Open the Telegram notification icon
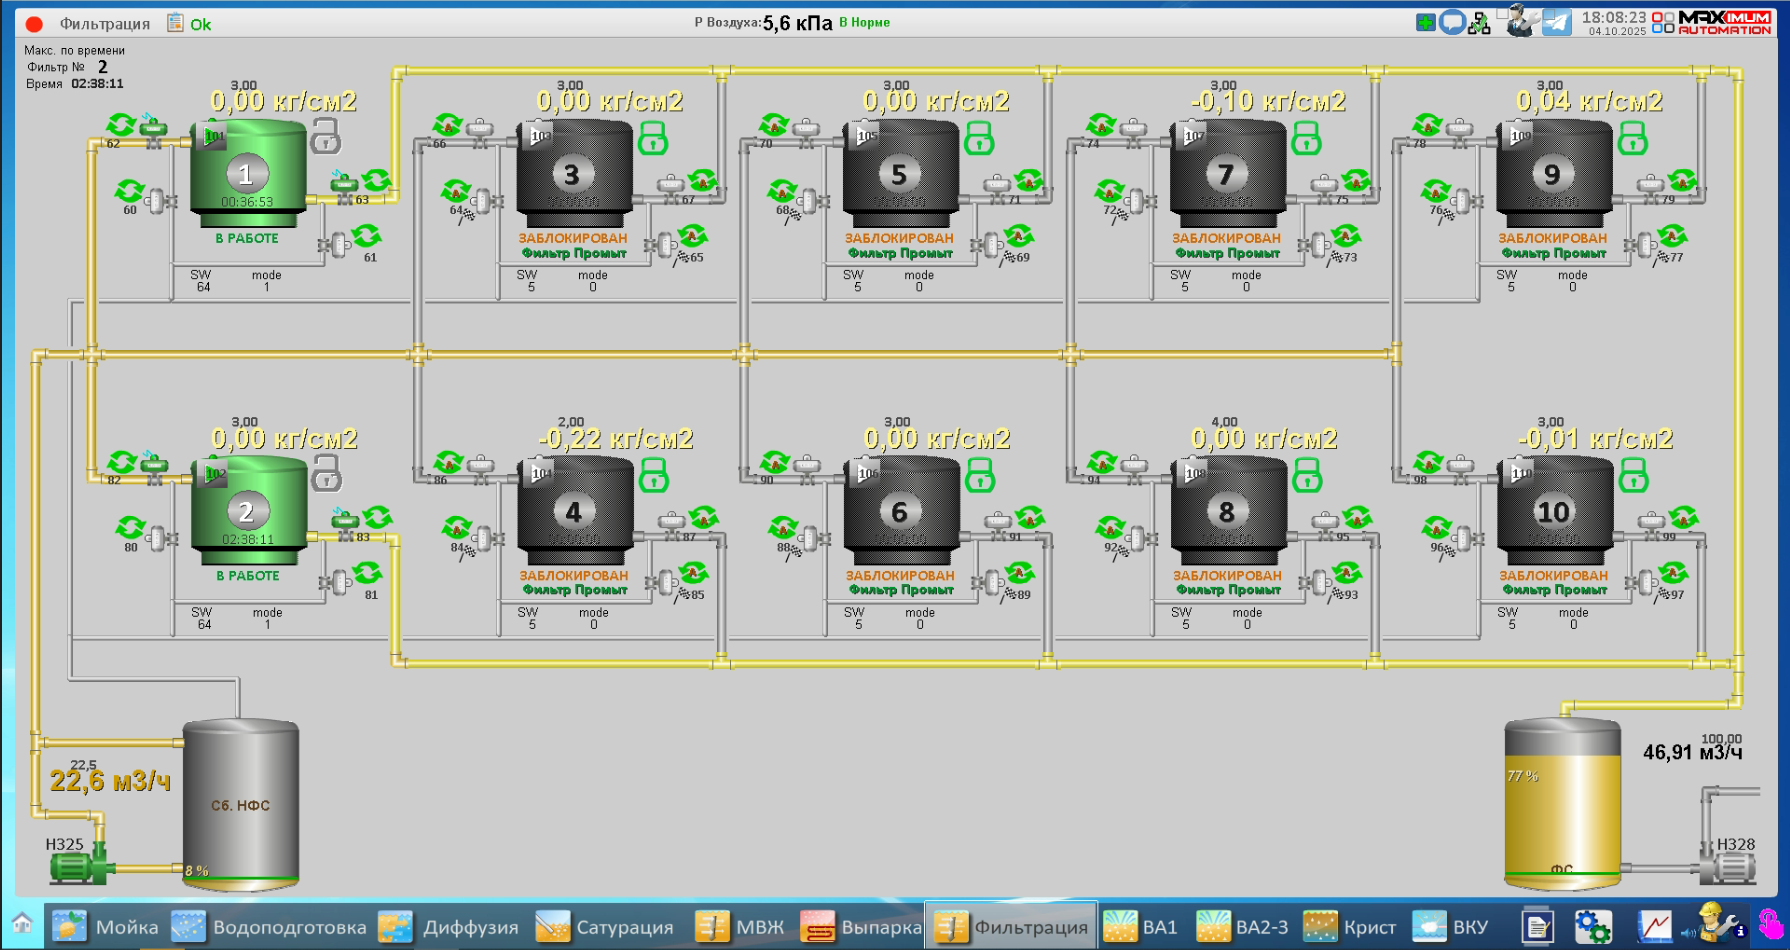Screen dimensions: 1790x950 click(x=1556, y=22)
